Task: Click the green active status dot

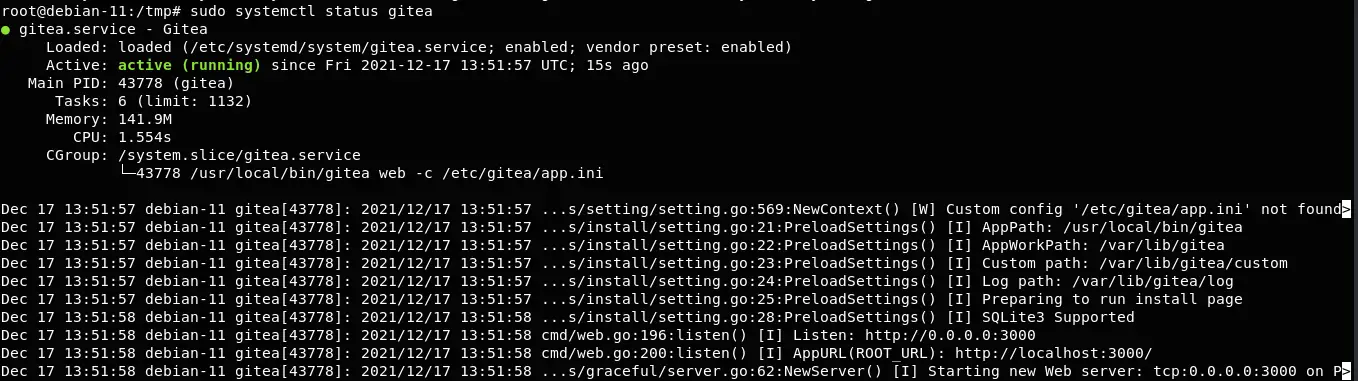Action: (6, 31)
